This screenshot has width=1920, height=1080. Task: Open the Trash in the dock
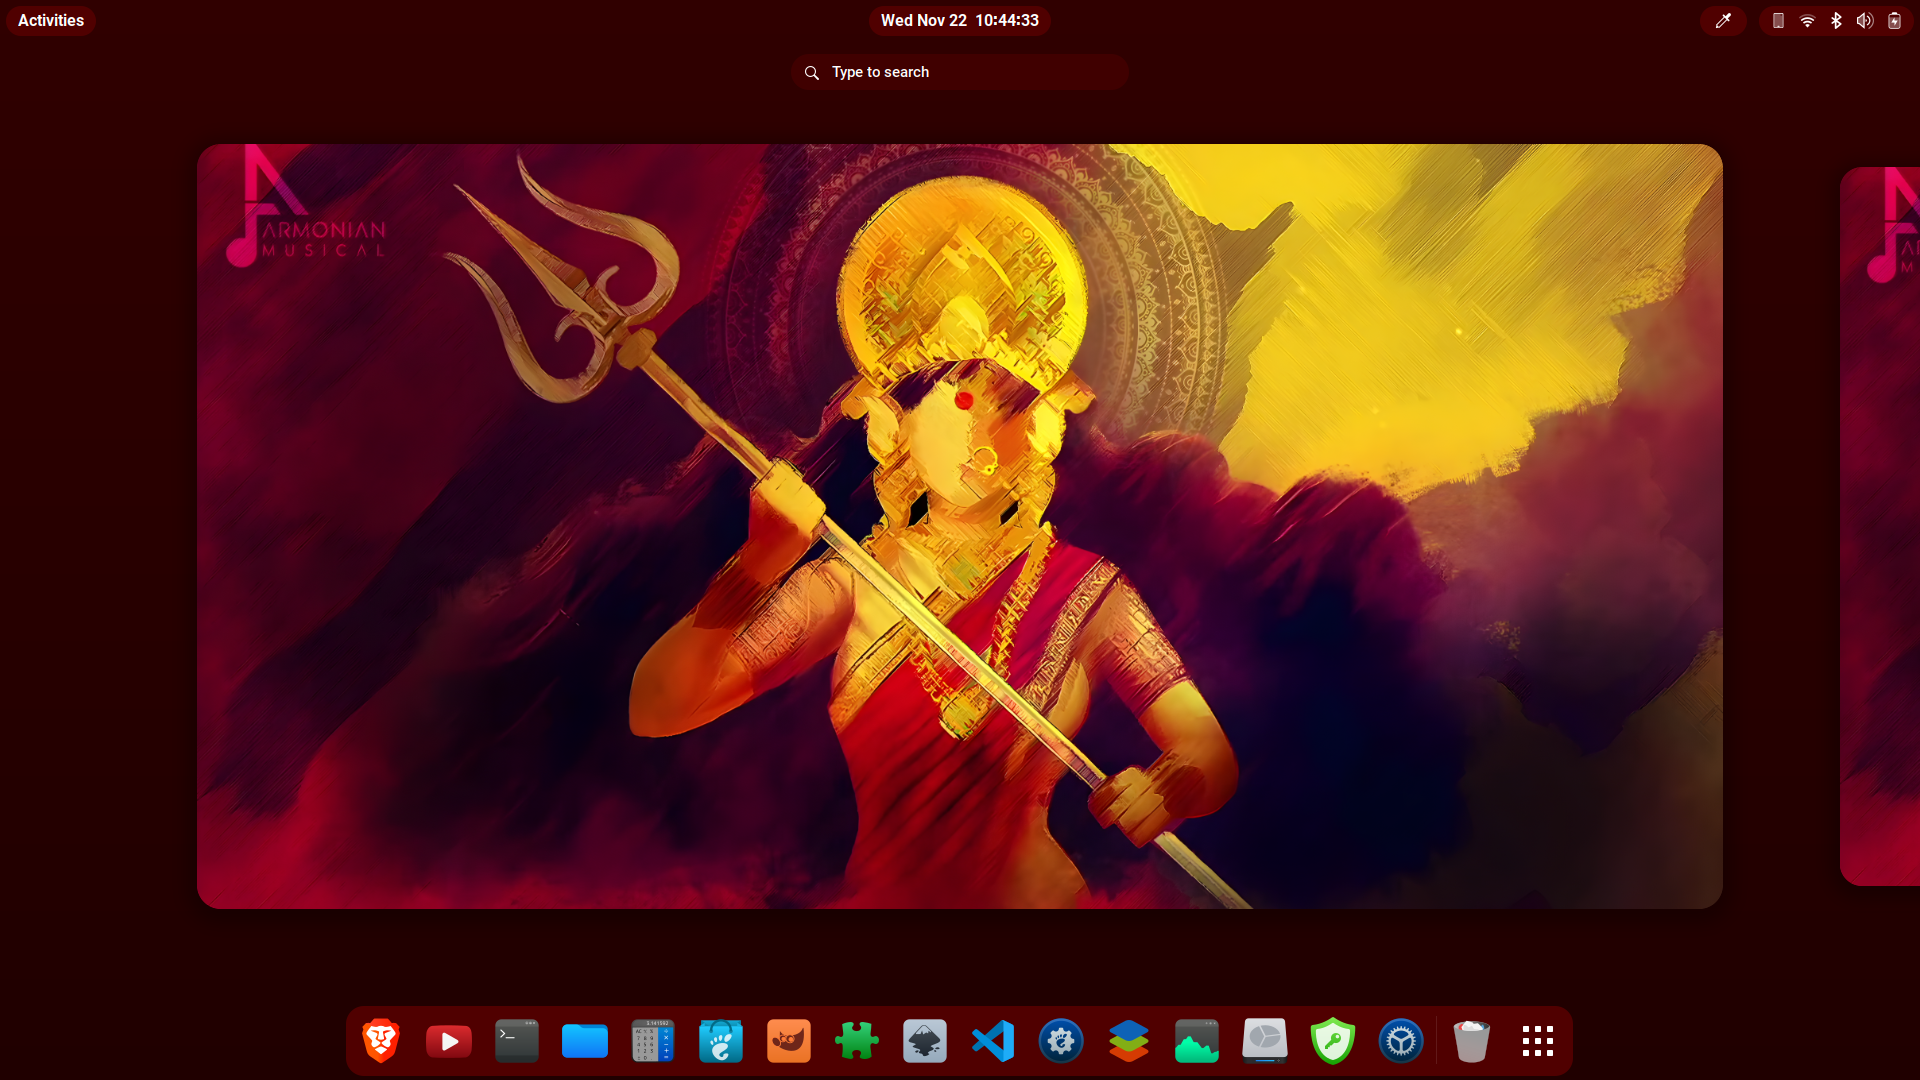[x=1471, y=1041]
